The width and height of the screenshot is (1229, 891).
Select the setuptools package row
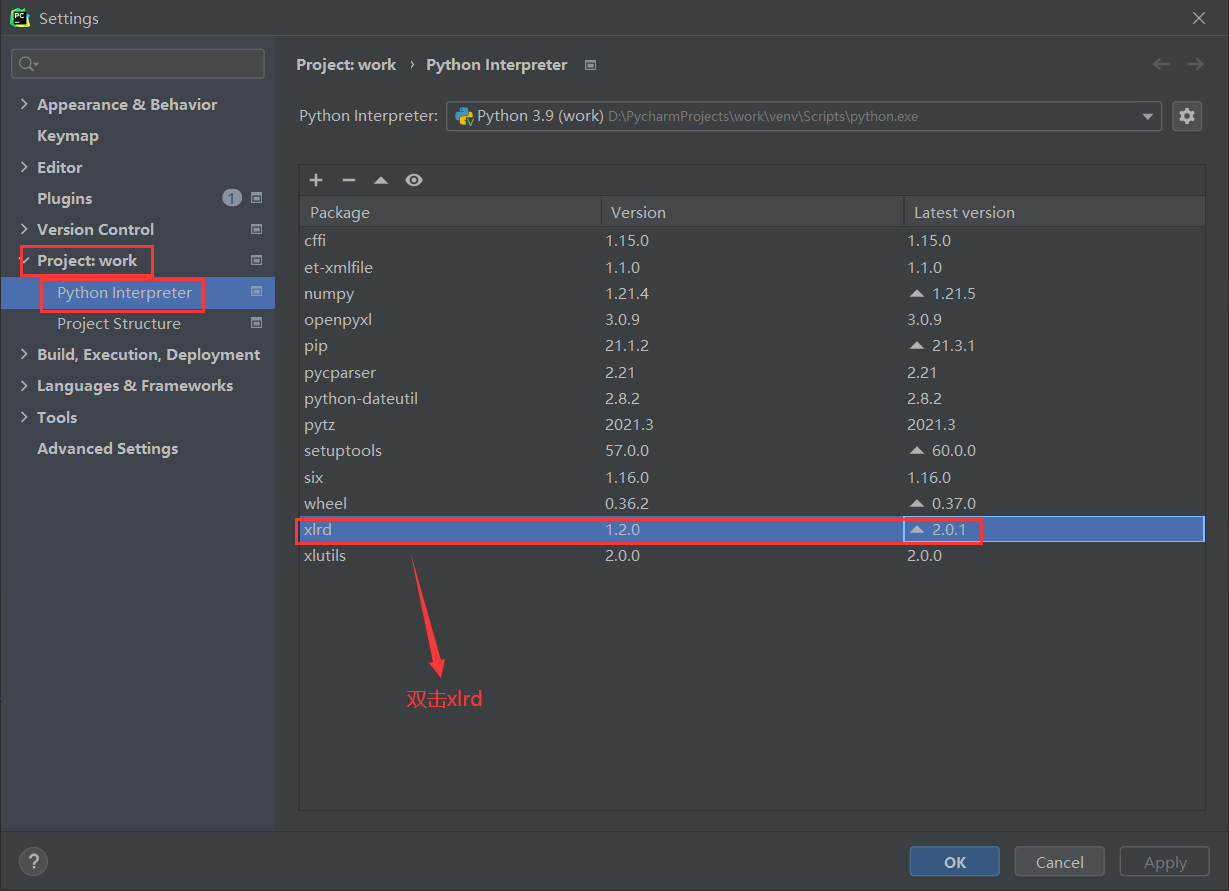[752, 451]
